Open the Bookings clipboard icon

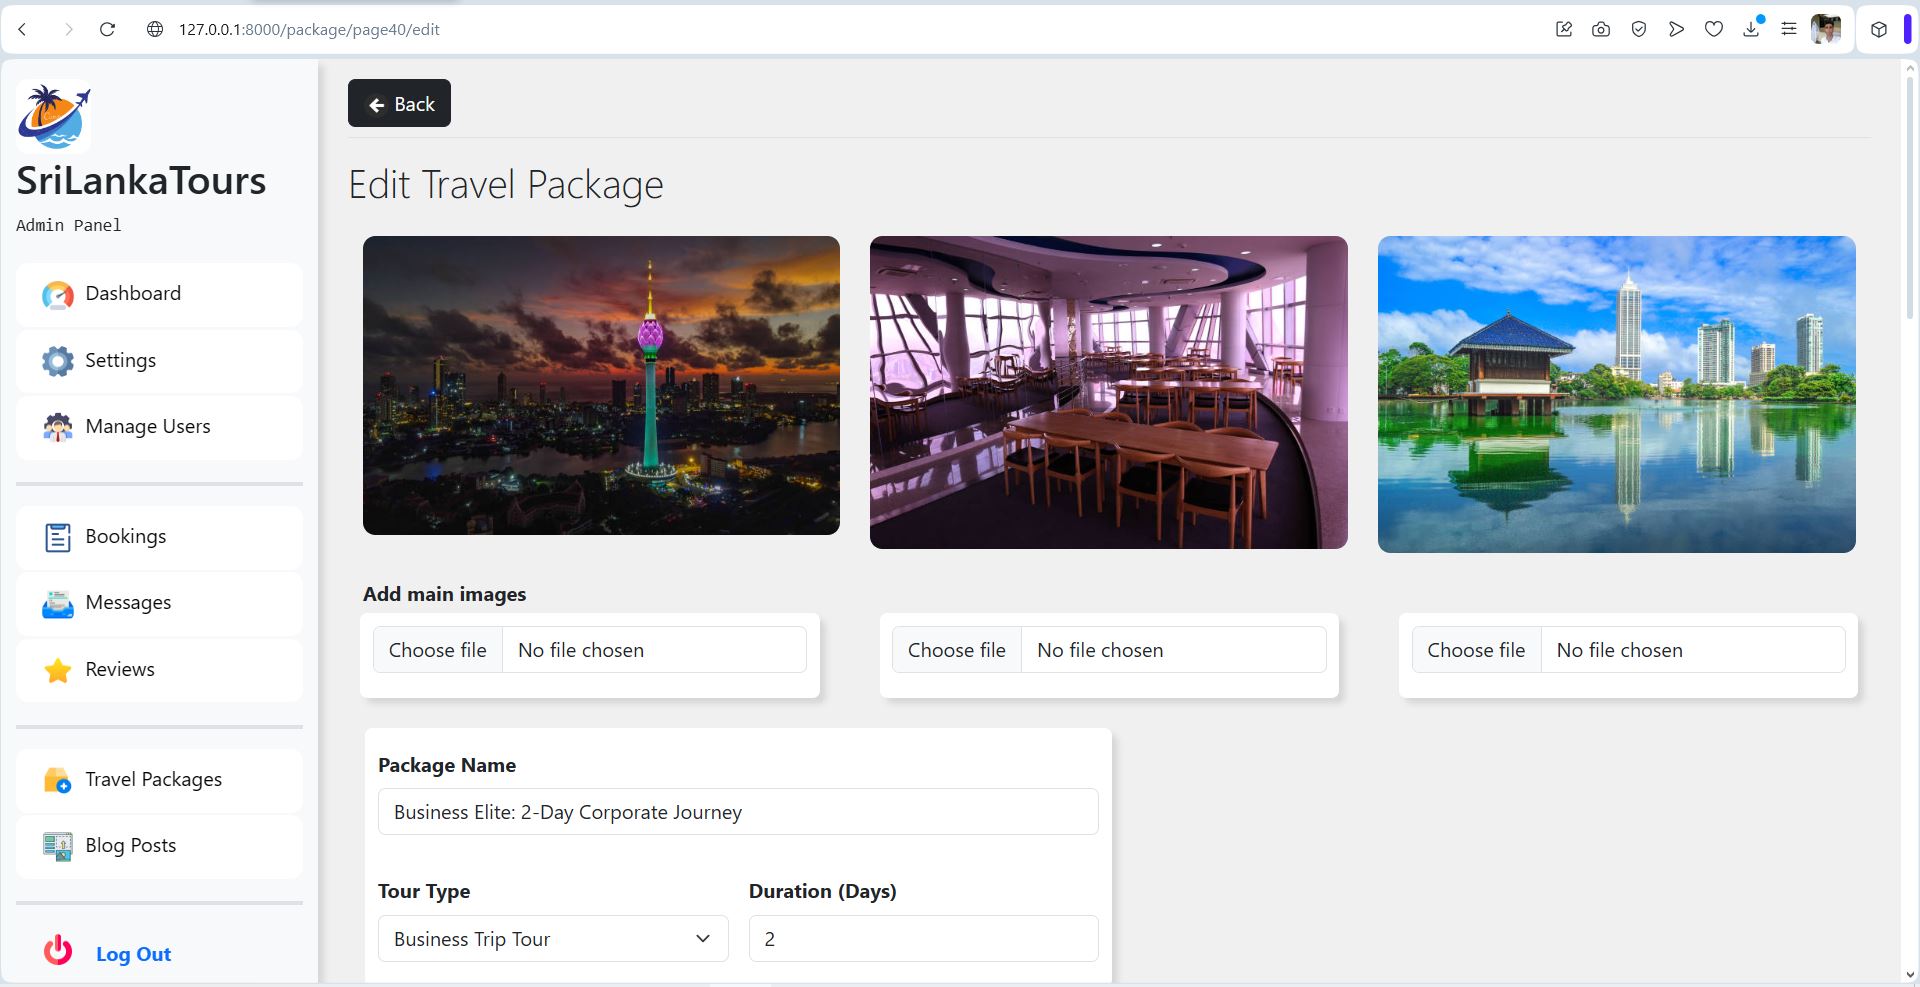[58, 538]
